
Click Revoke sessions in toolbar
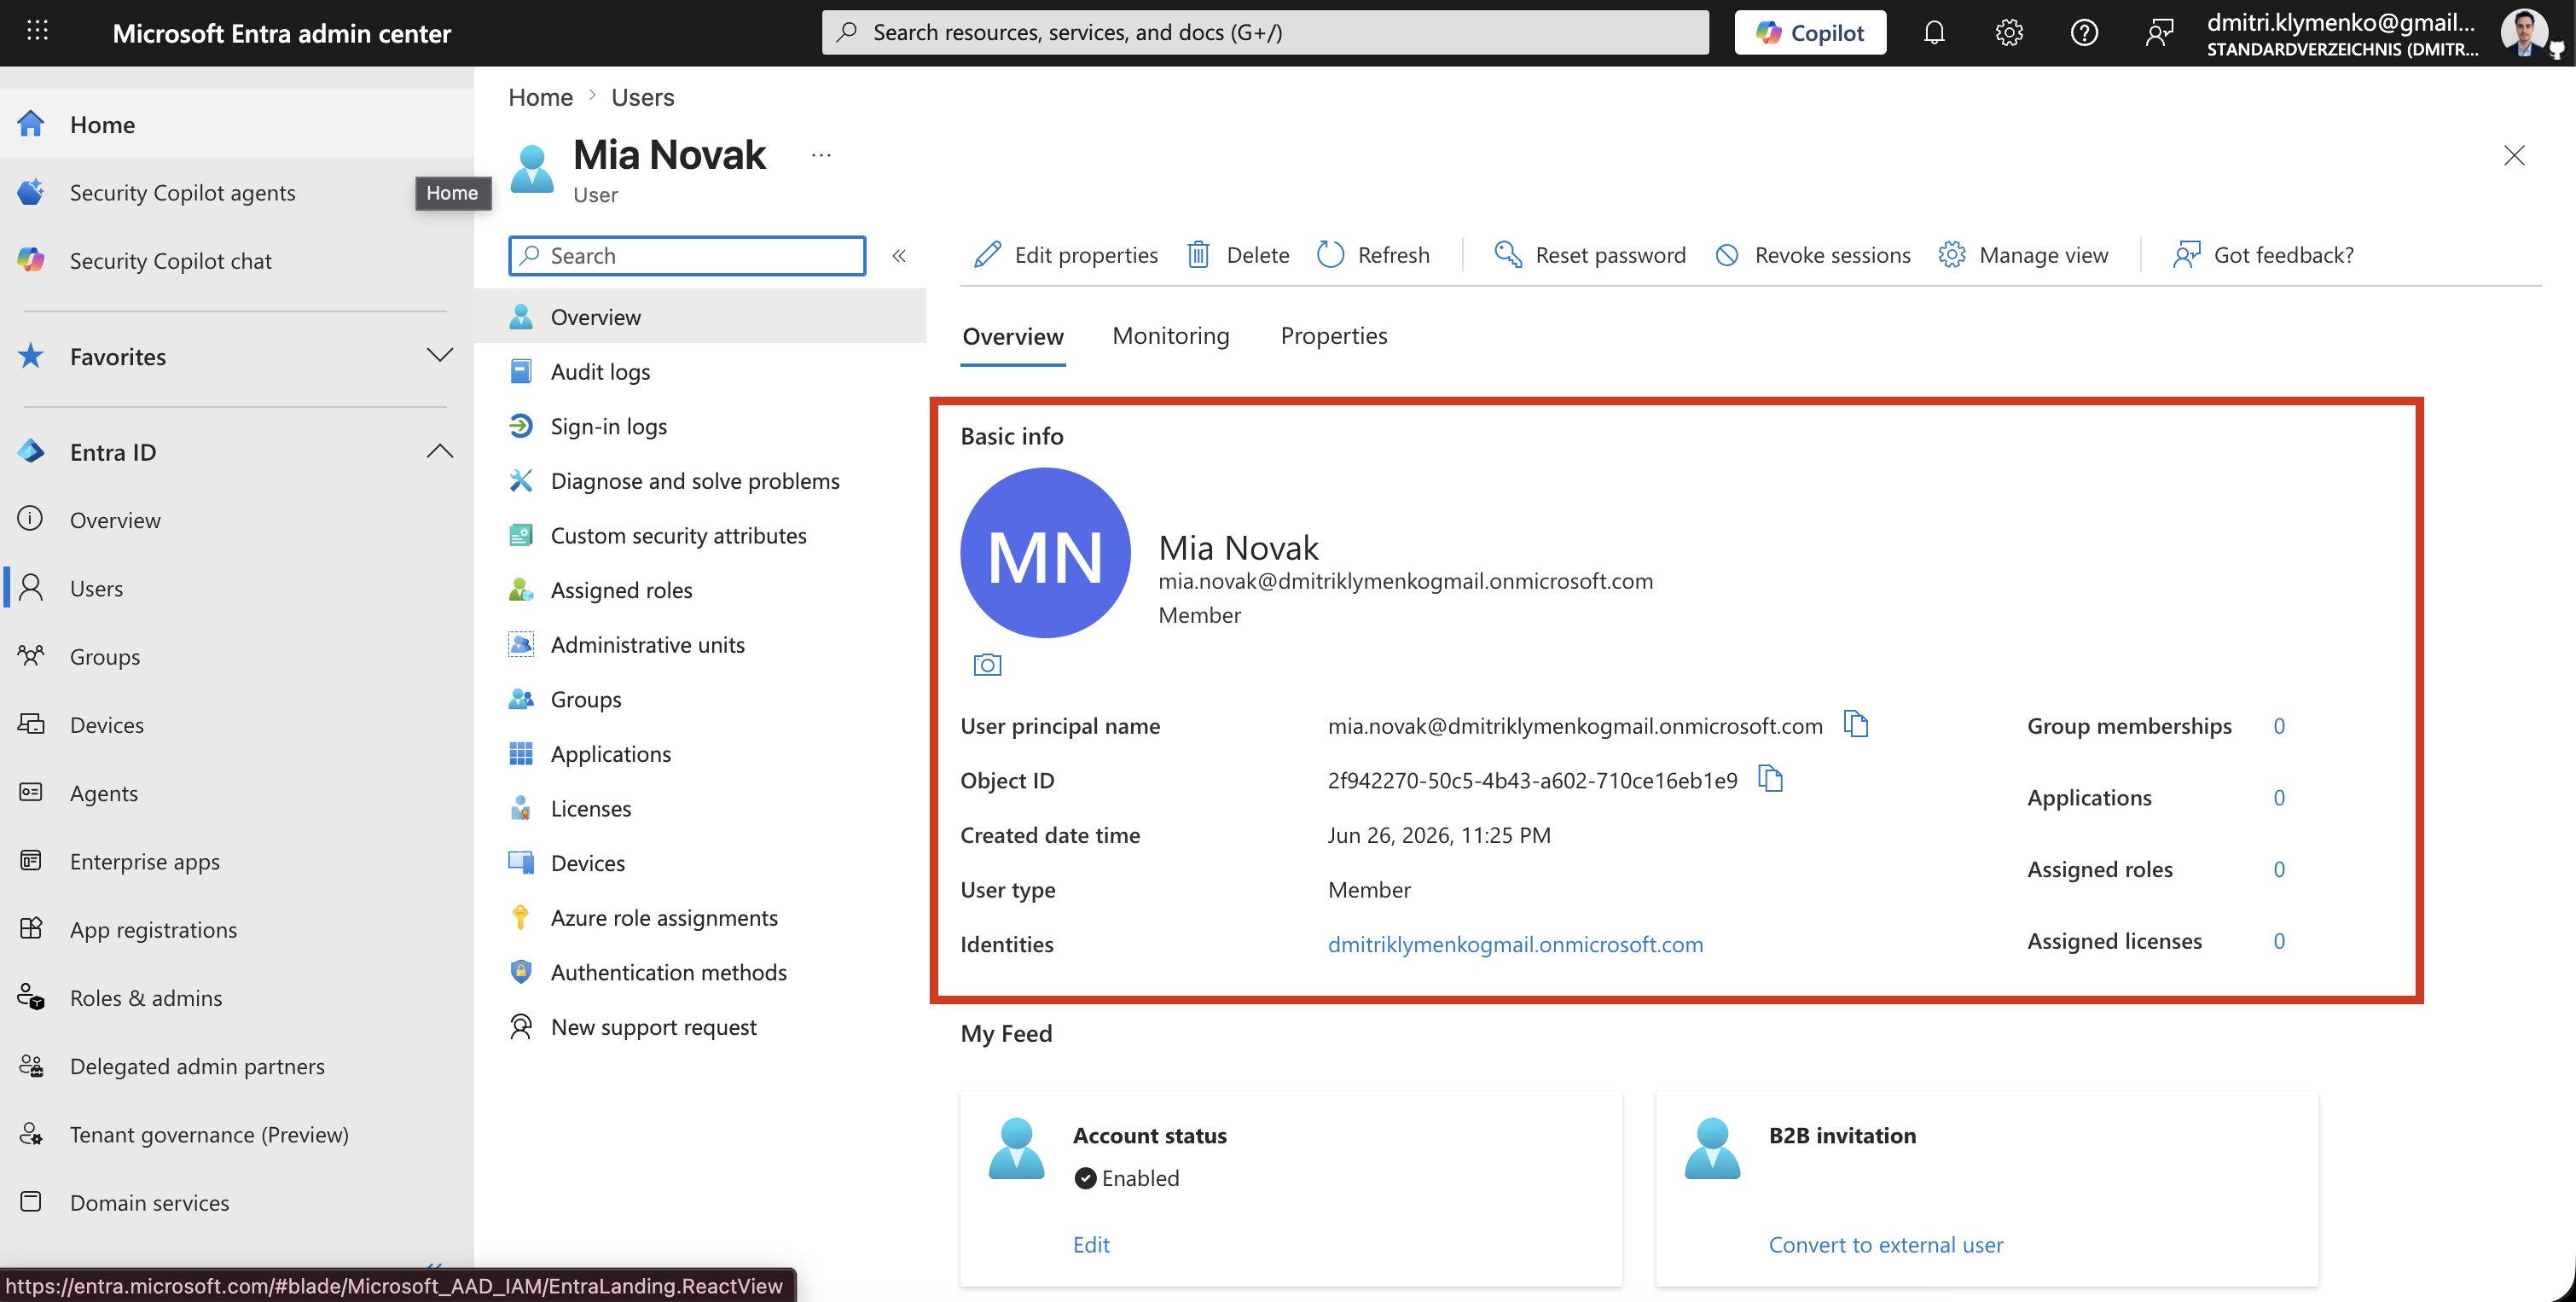1812,255
